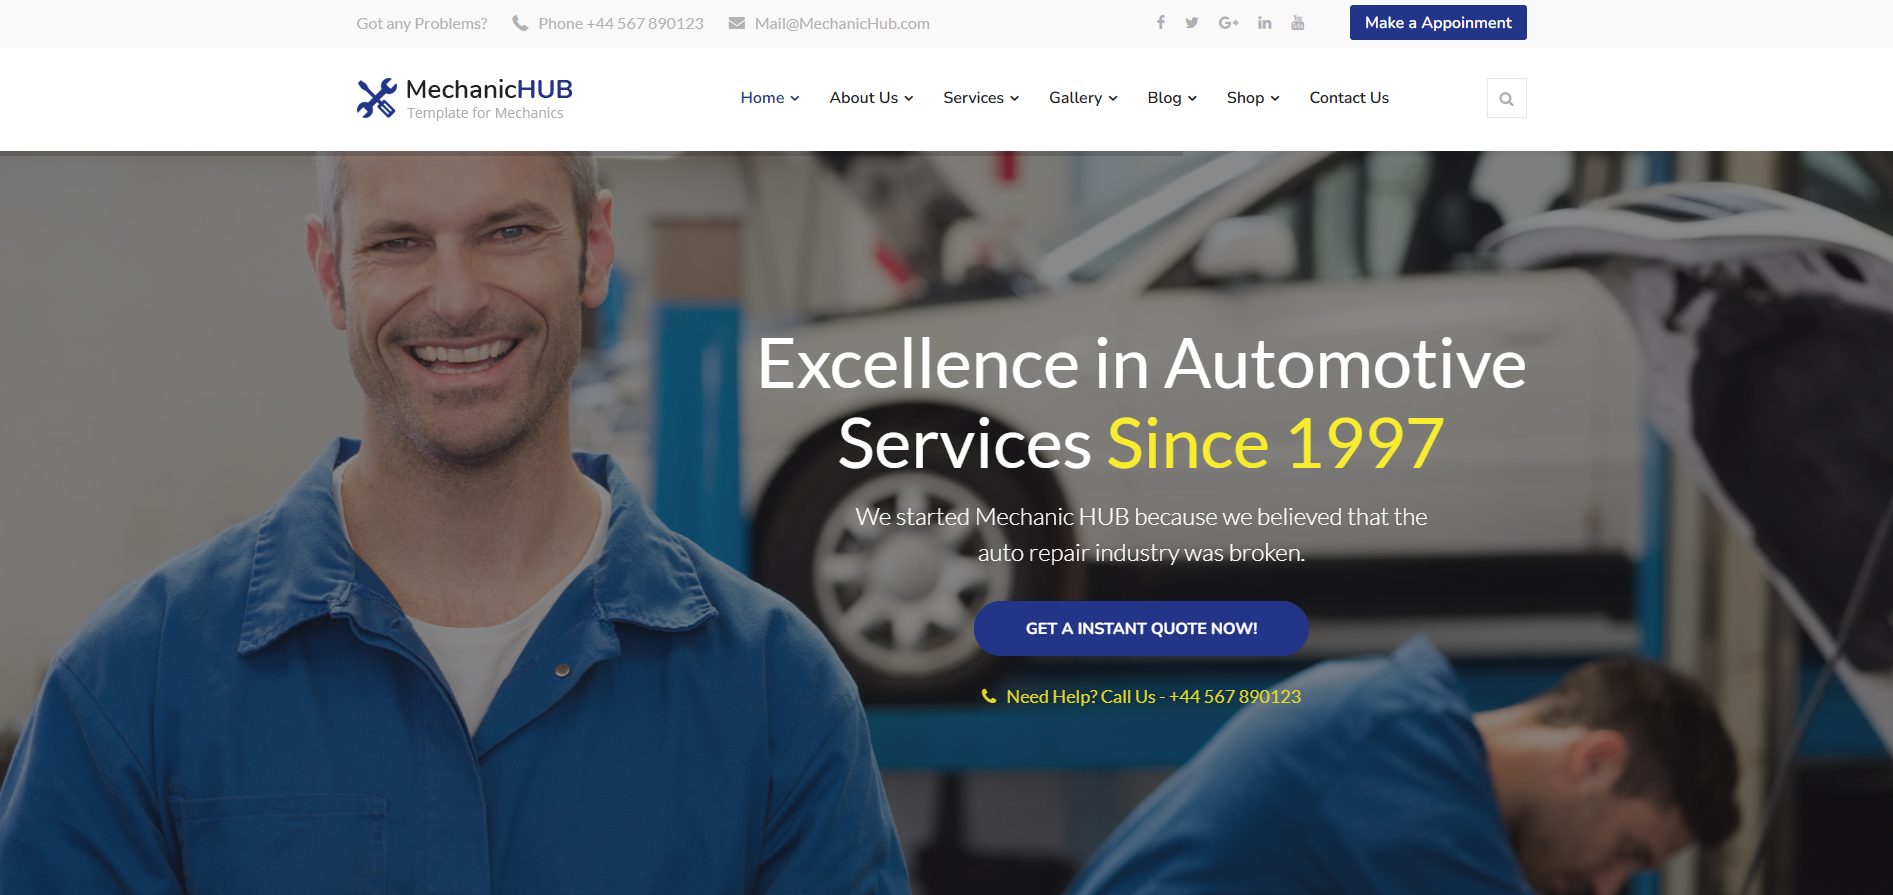Open the Blog menu item

coord(1172,98)
